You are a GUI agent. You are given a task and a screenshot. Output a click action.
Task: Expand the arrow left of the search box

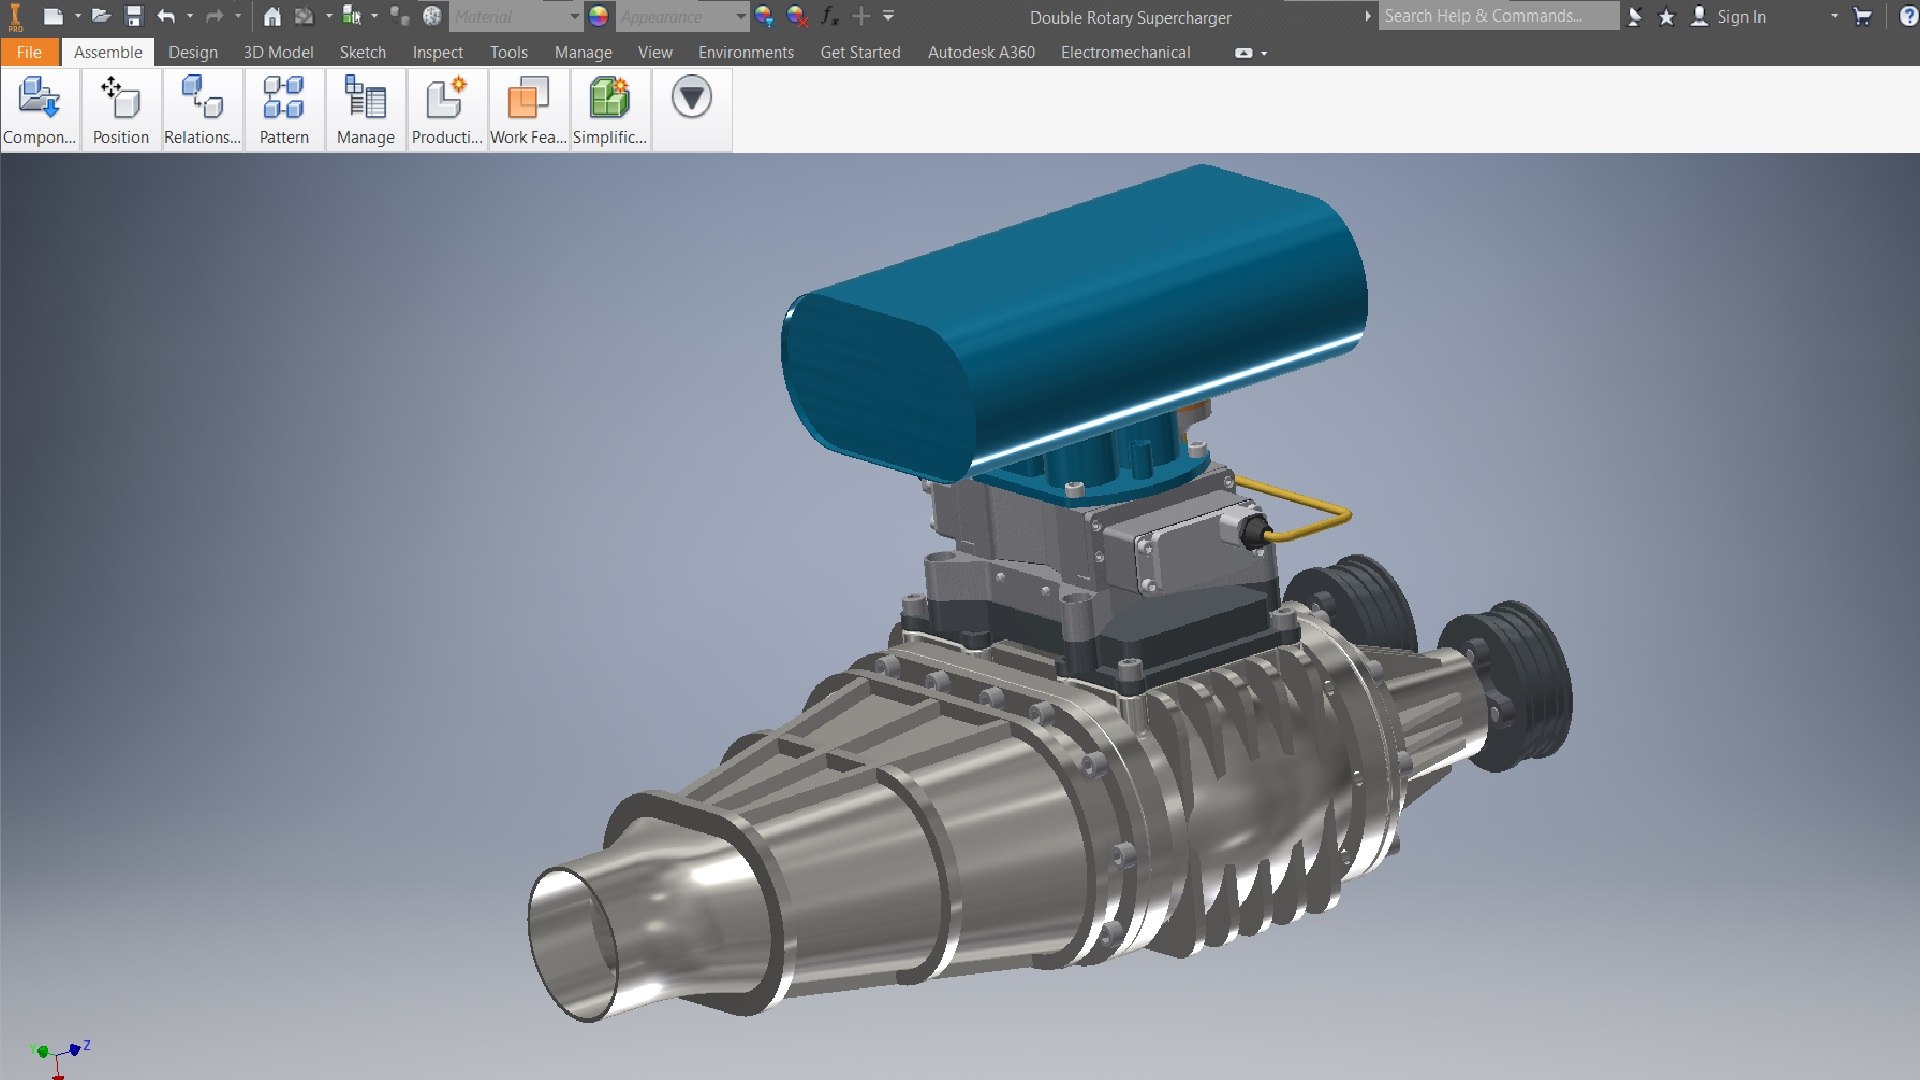[1367, 16]
